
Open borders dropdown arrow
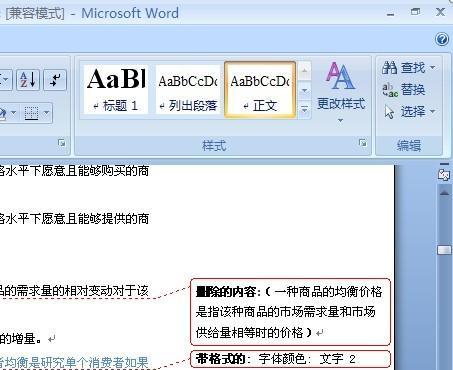(x=46, y=113)
